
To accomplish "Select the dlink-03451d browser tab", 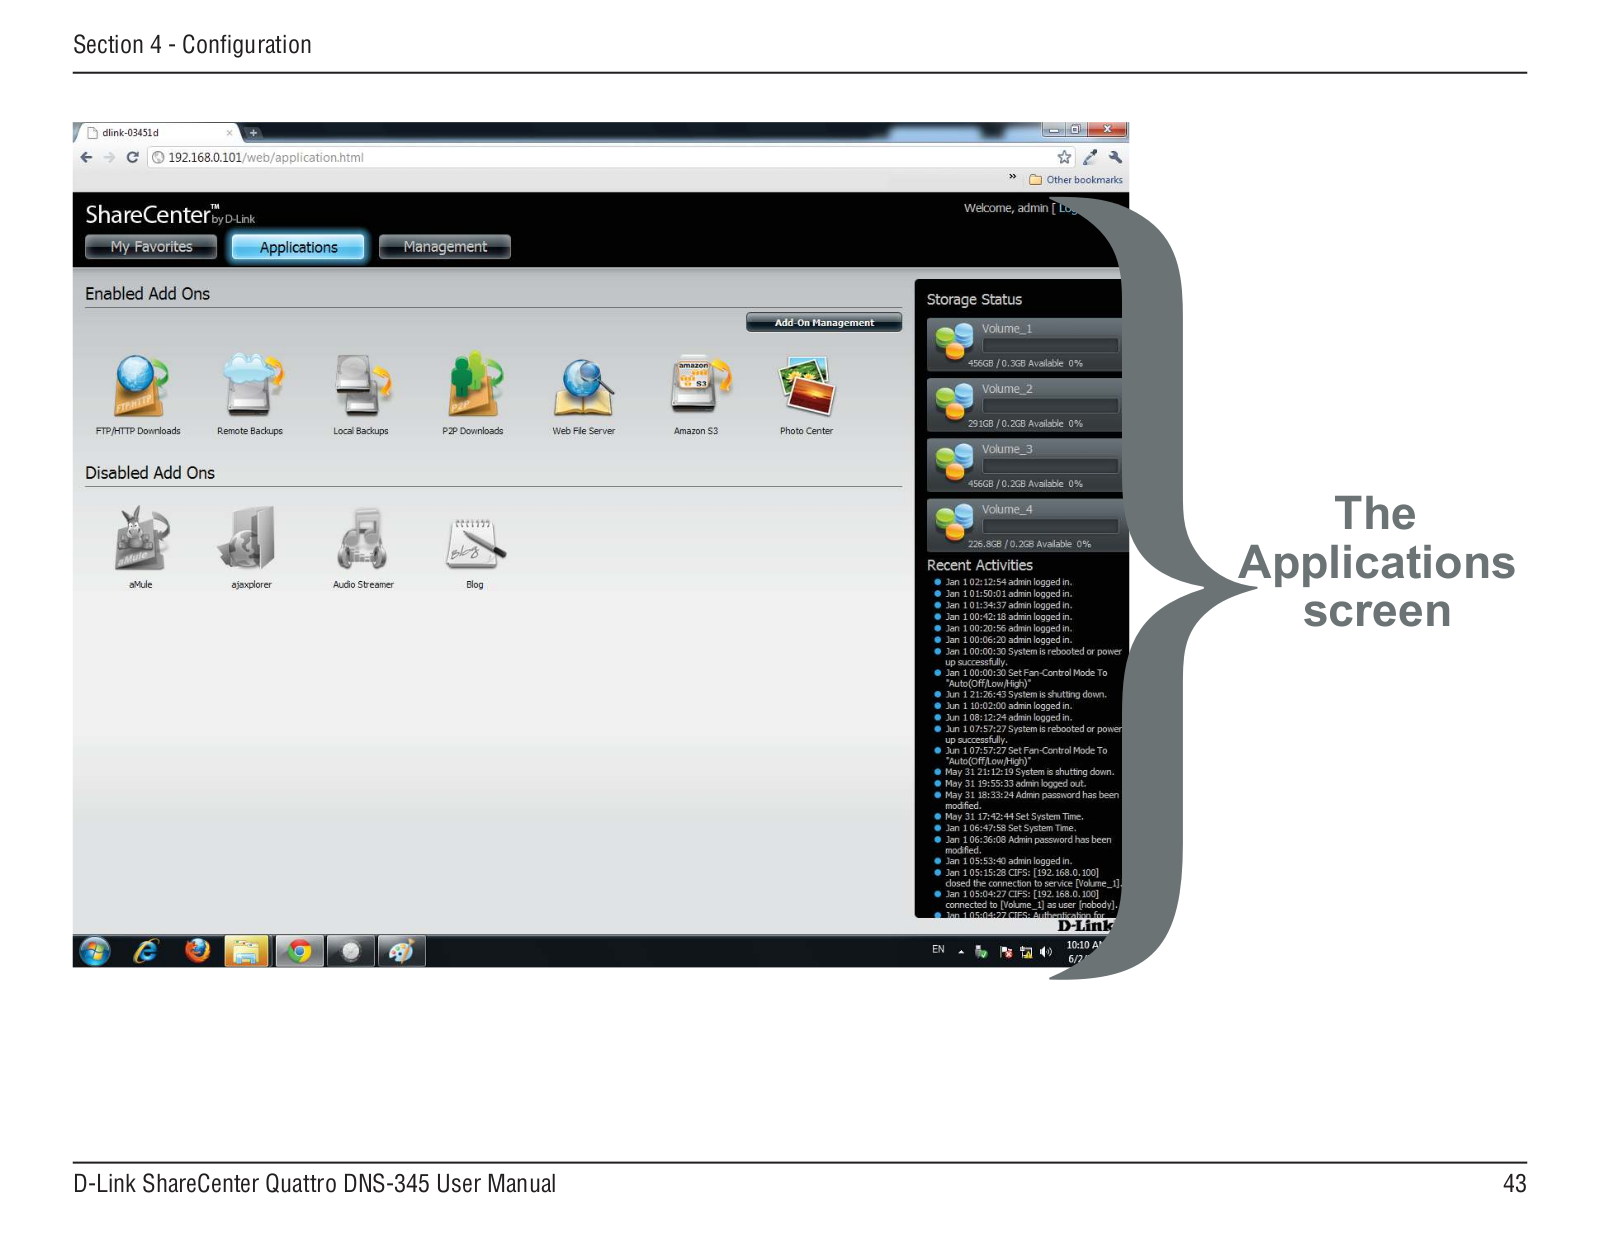I will pyautogui.click(x=160, y=132).
